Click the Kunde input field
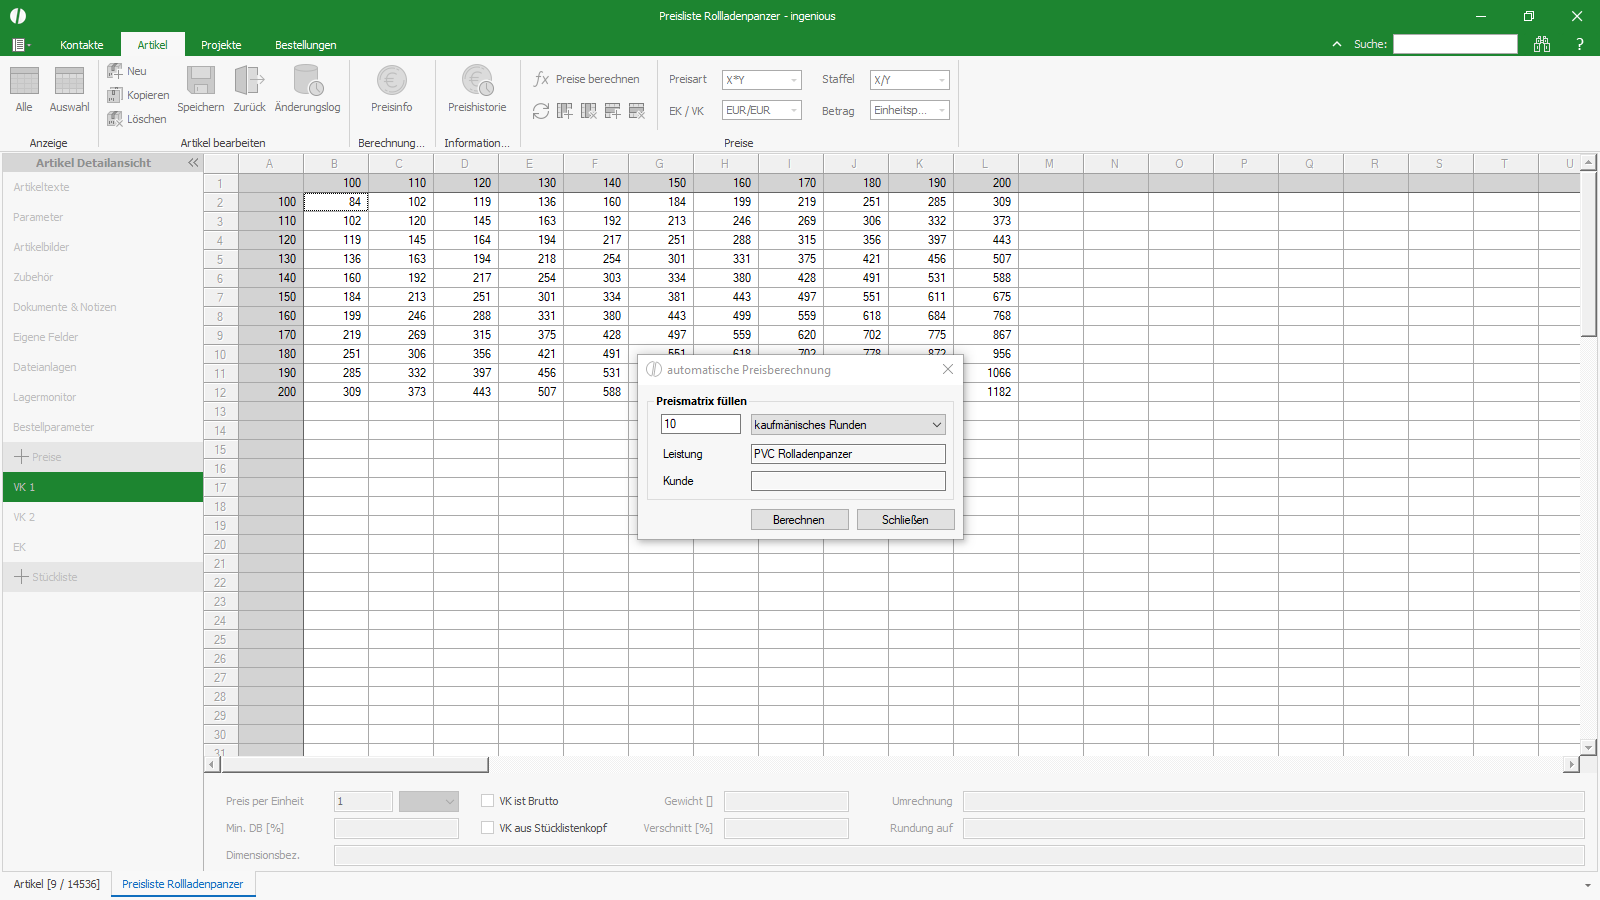Image resolution: width=1600 pixels, height=900 pixels. [848, 481]
